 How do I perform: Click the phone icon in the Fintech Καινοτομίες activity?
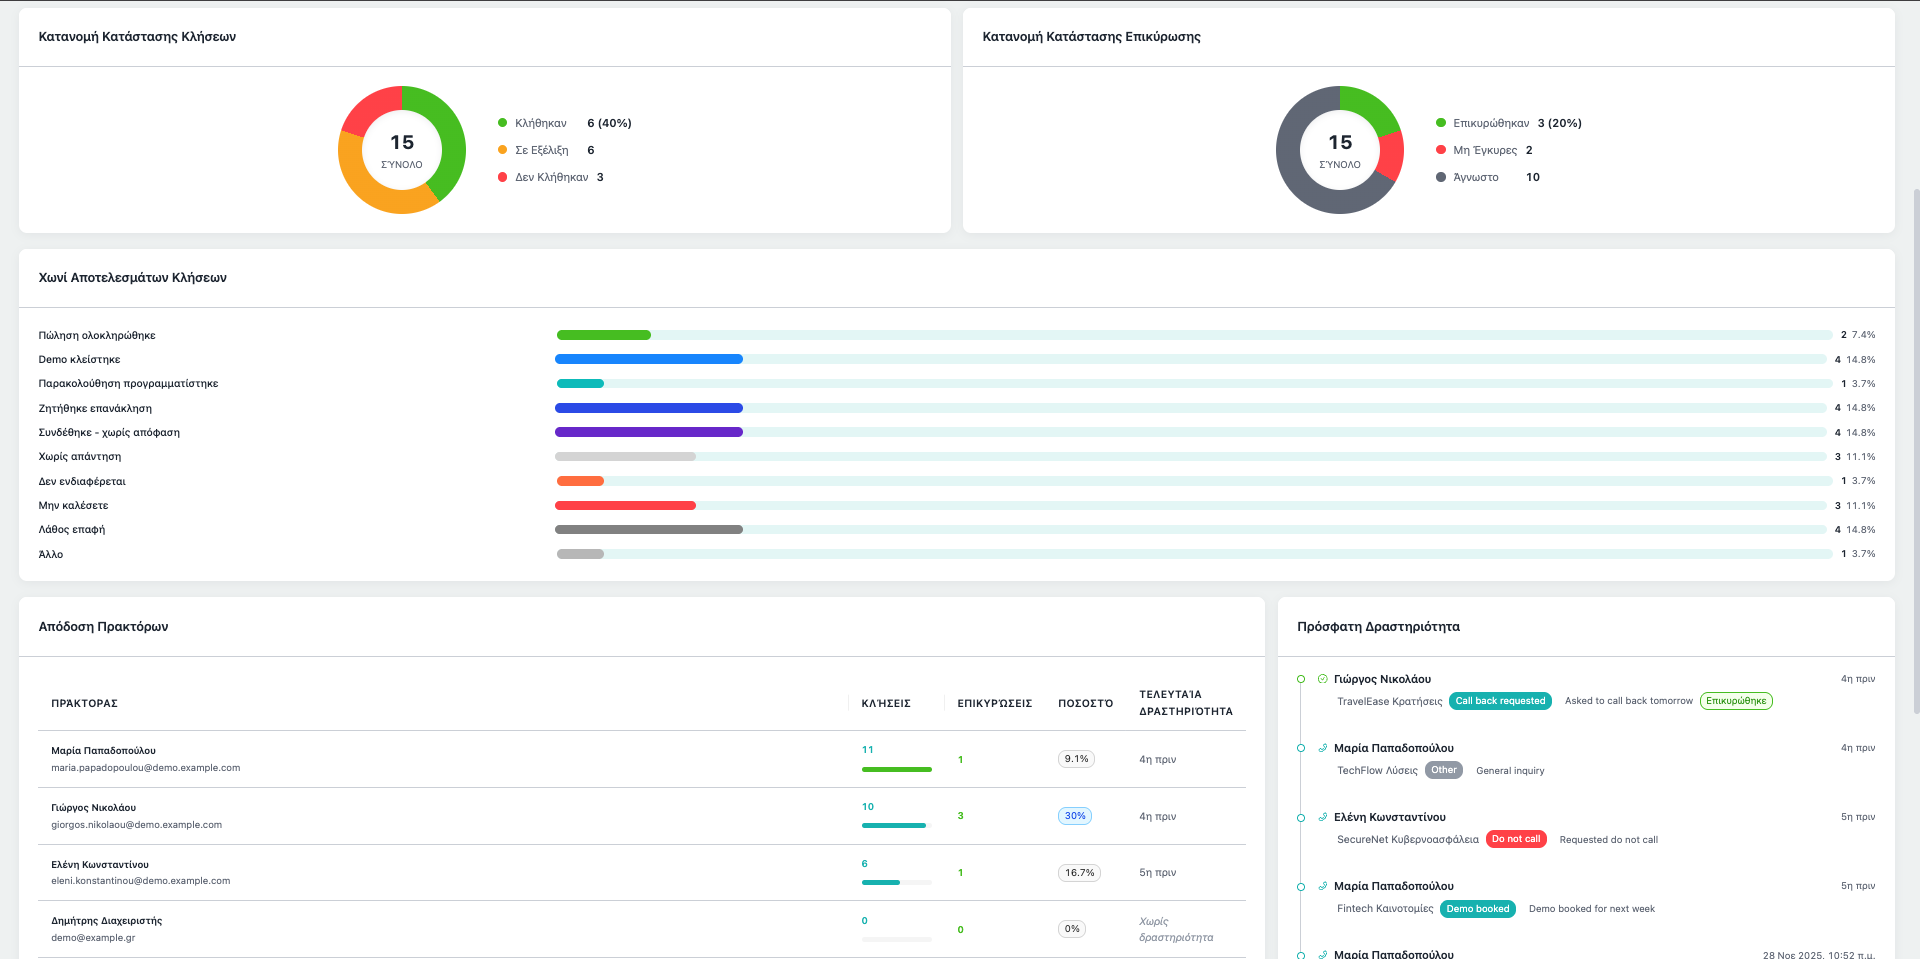[x=1323, y=886]
